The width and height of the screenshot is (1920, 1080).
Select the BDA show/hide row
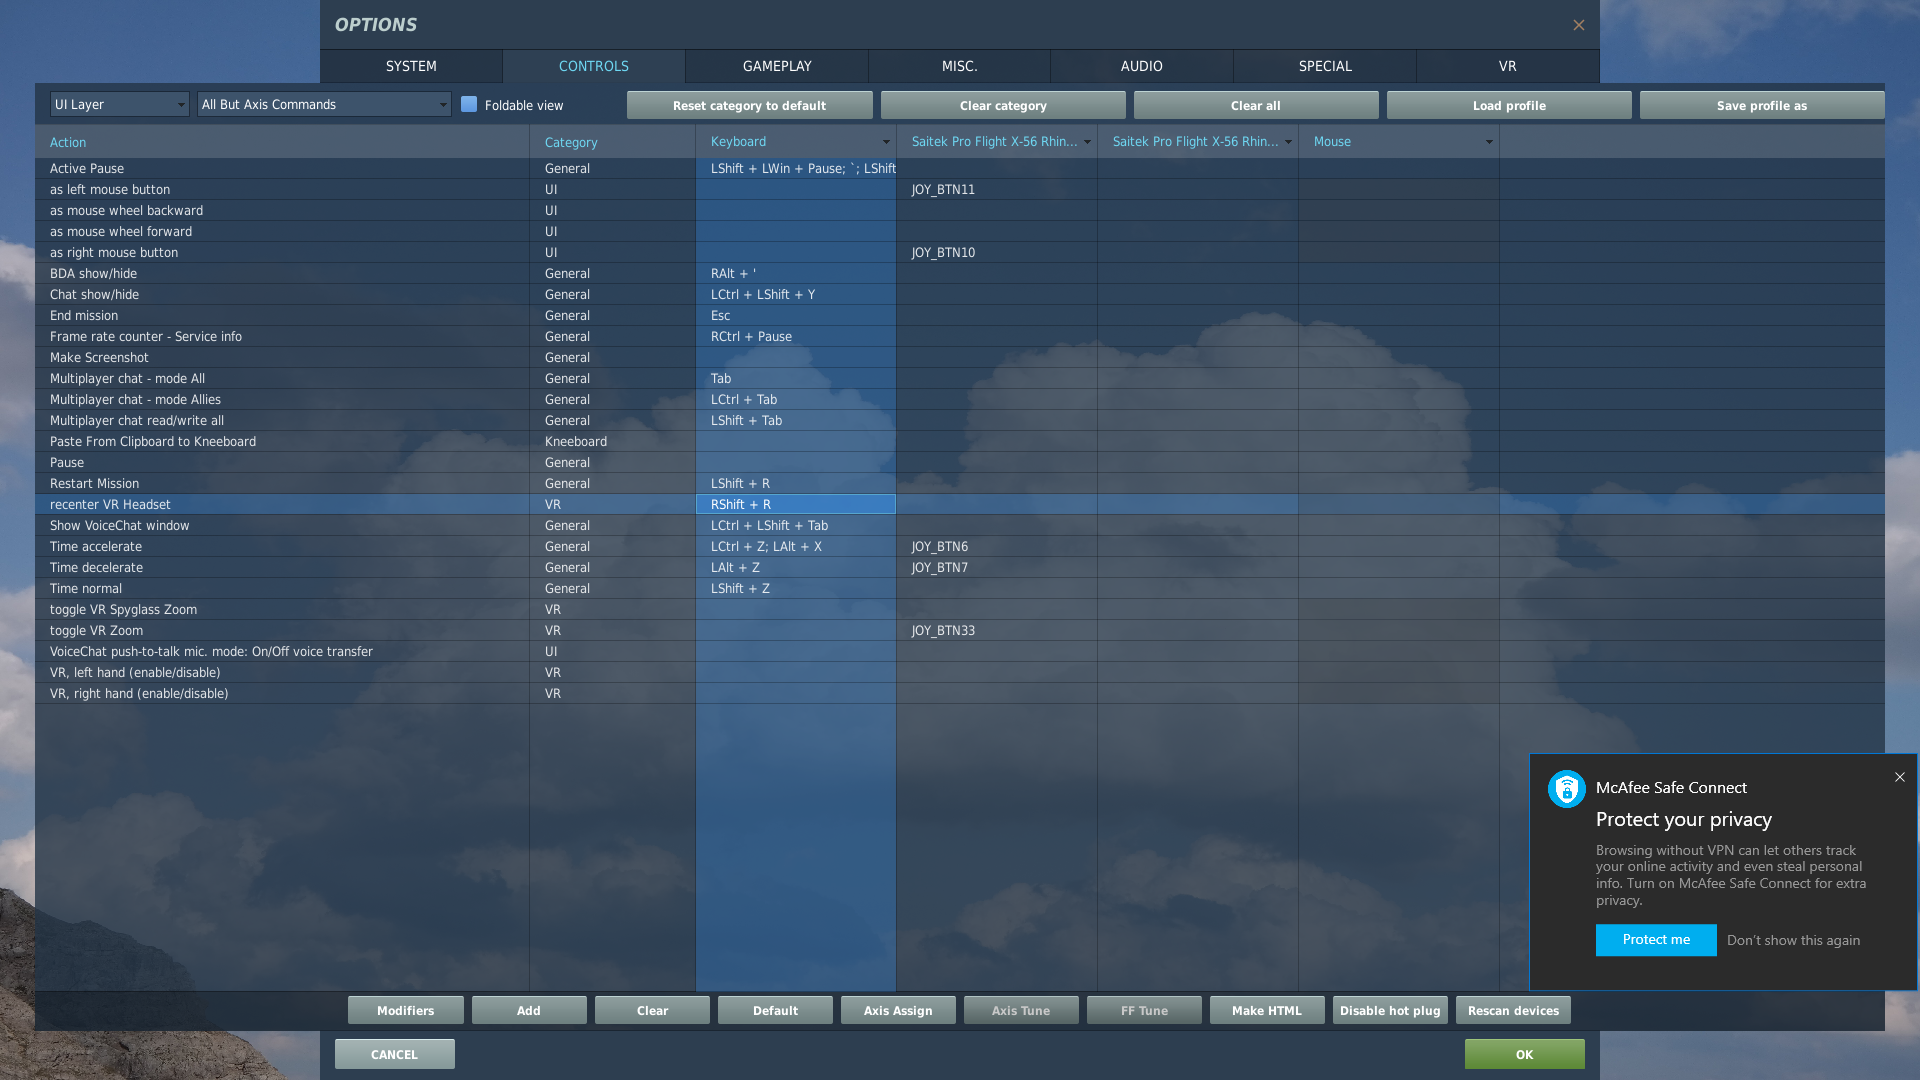click(960, 273)
